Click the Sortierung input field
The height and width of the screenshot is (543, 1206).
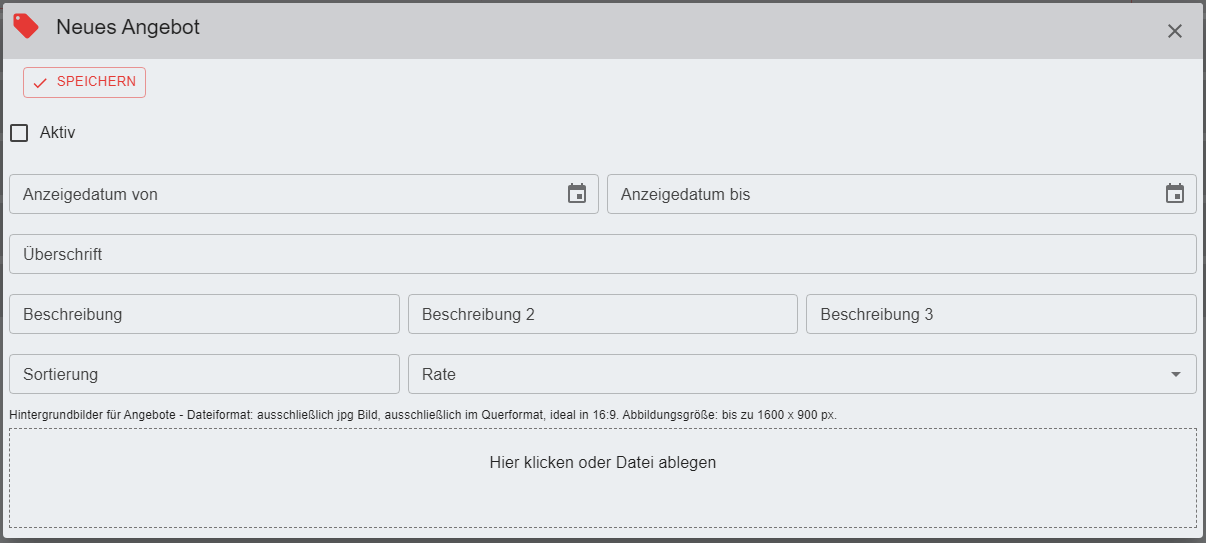(204, 374)
